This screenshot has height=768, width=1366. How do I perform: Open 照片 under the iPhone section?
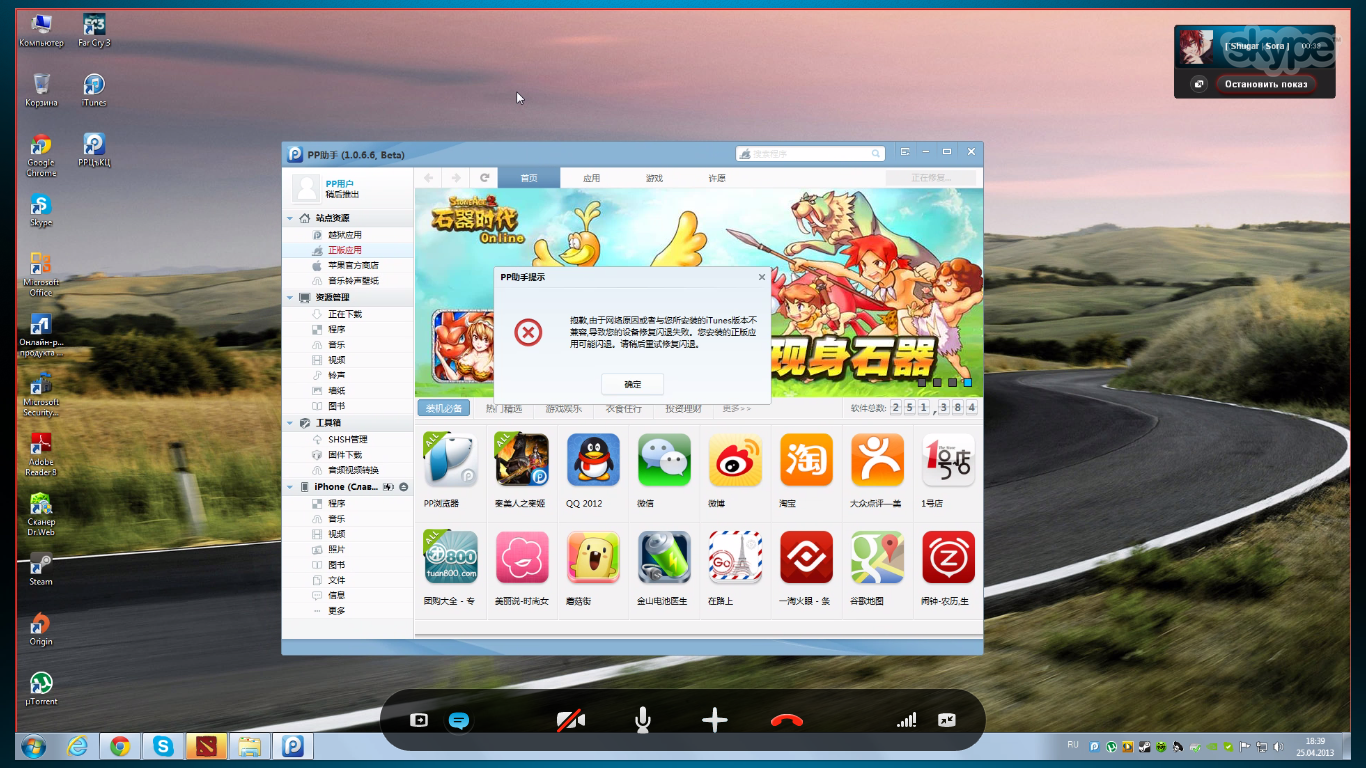[x=336, y=549]
